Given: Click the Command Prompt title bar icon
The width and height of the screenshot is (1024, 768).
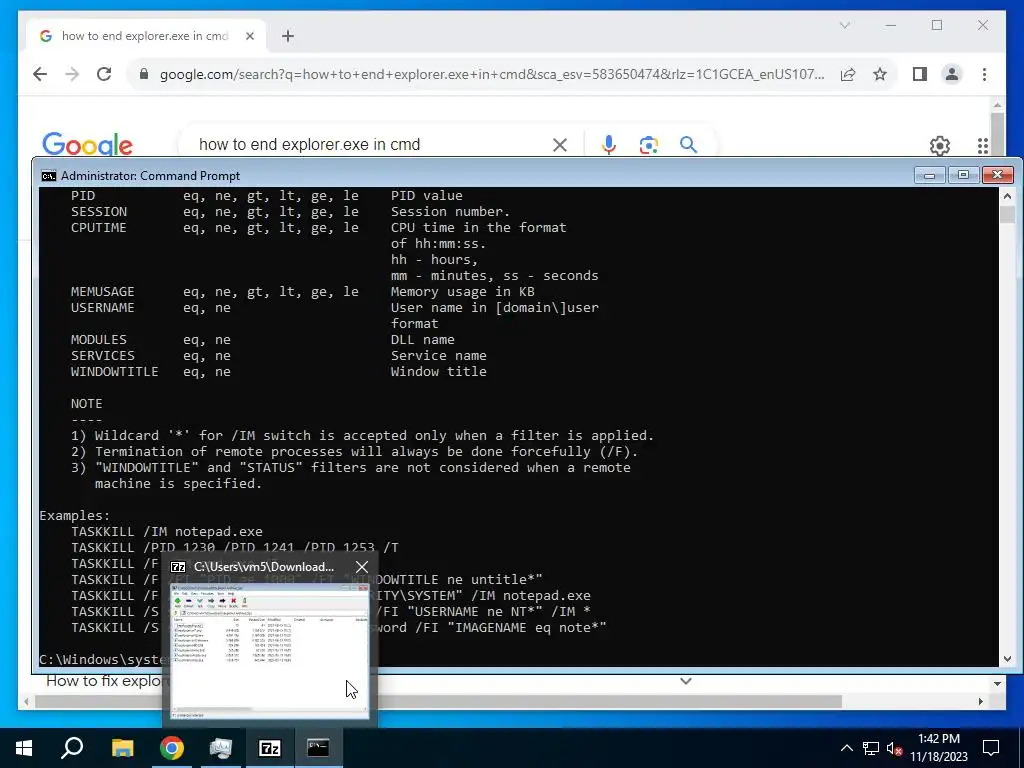Looking at the screenshot, I should click(x=48, y=176).
